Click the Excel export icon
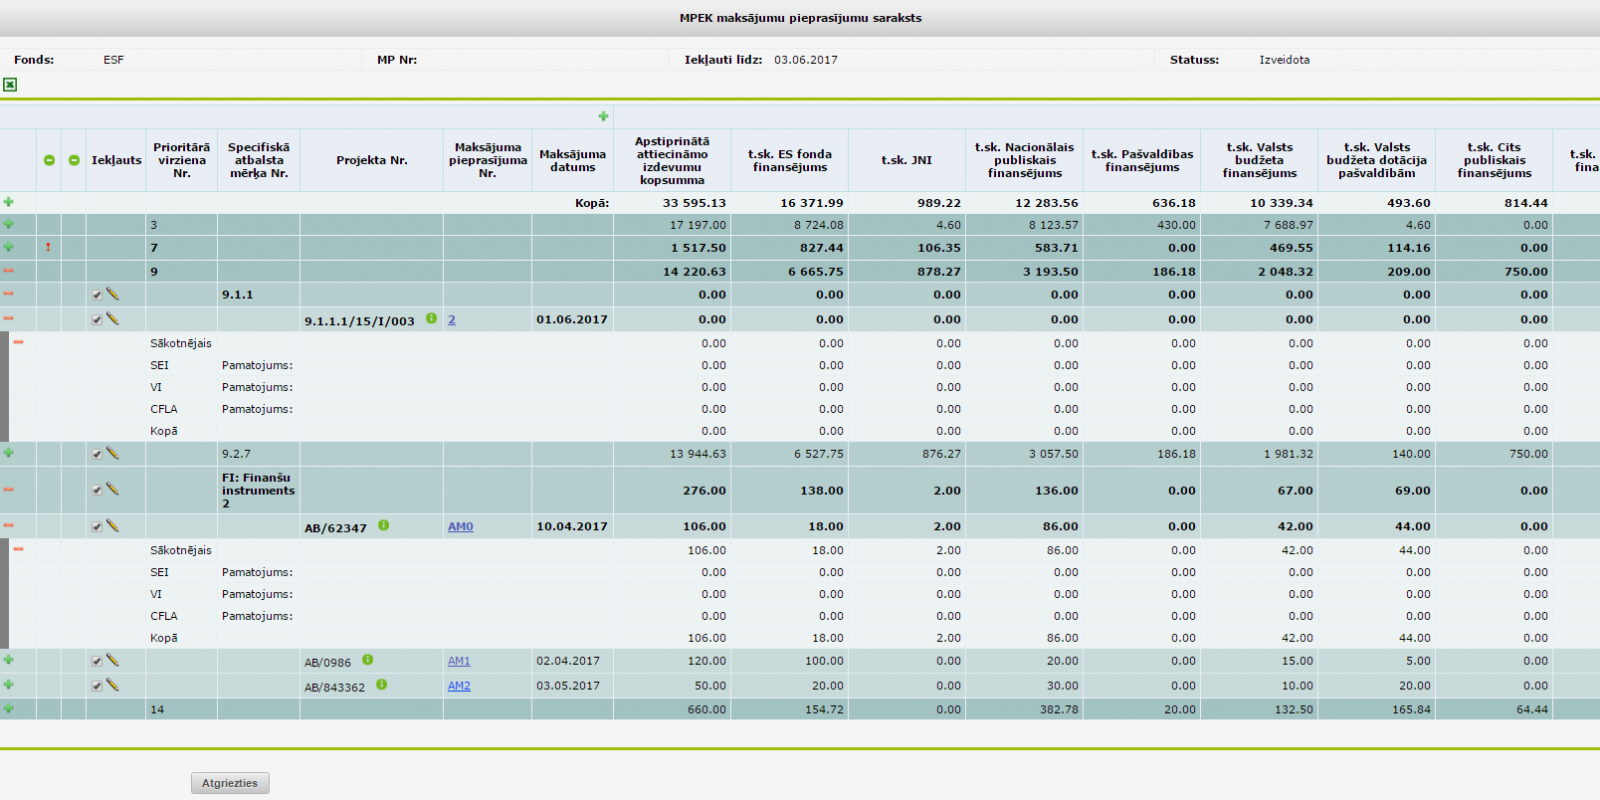Viewport: 1600px width, 800px height. (x=10, y=85)
